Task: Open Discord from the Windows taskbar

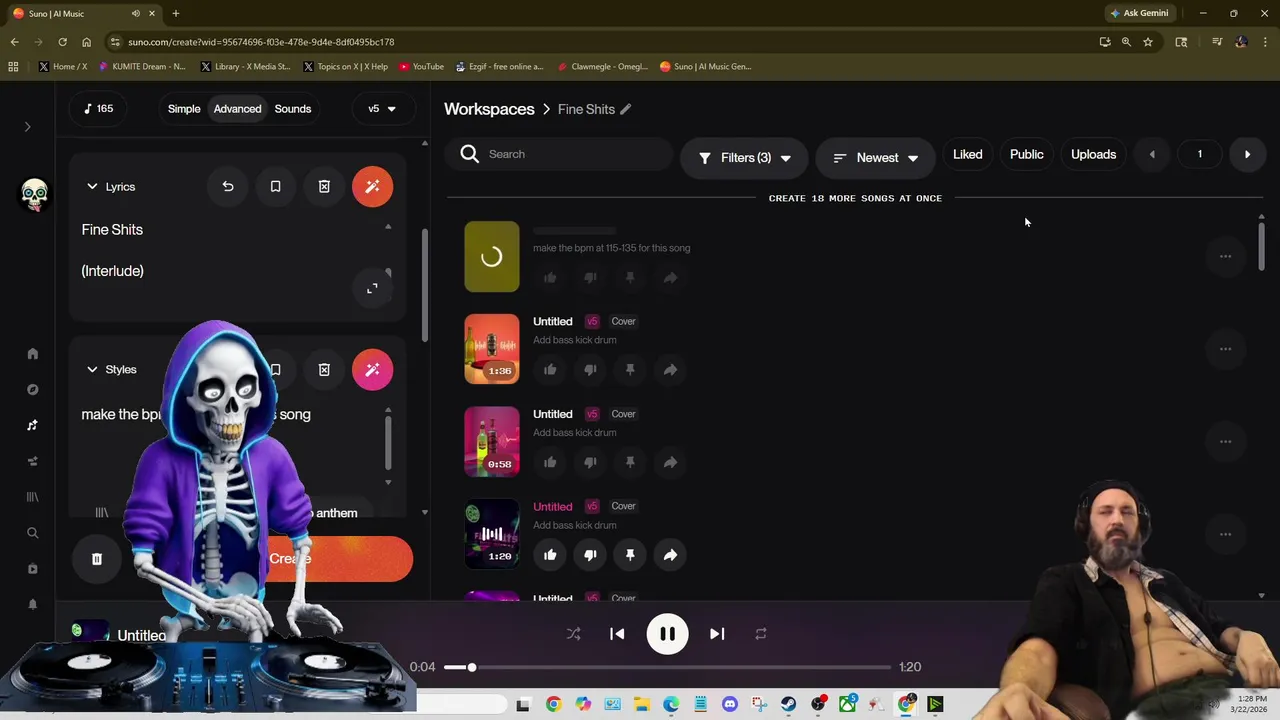Action: (729, 705)
